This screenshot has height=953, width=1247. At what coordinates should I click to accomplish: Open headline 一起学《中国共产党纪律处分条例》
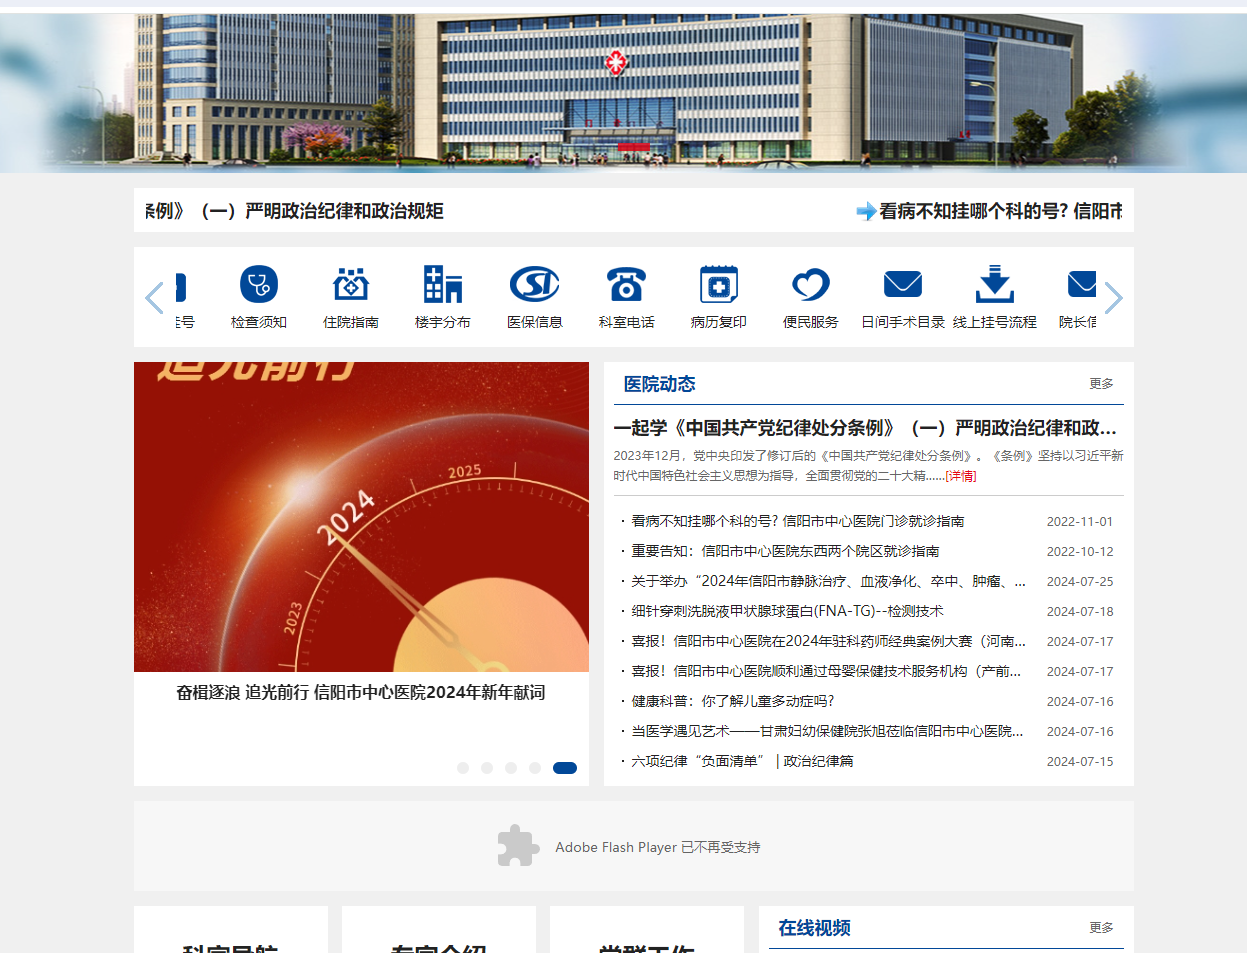865,428
